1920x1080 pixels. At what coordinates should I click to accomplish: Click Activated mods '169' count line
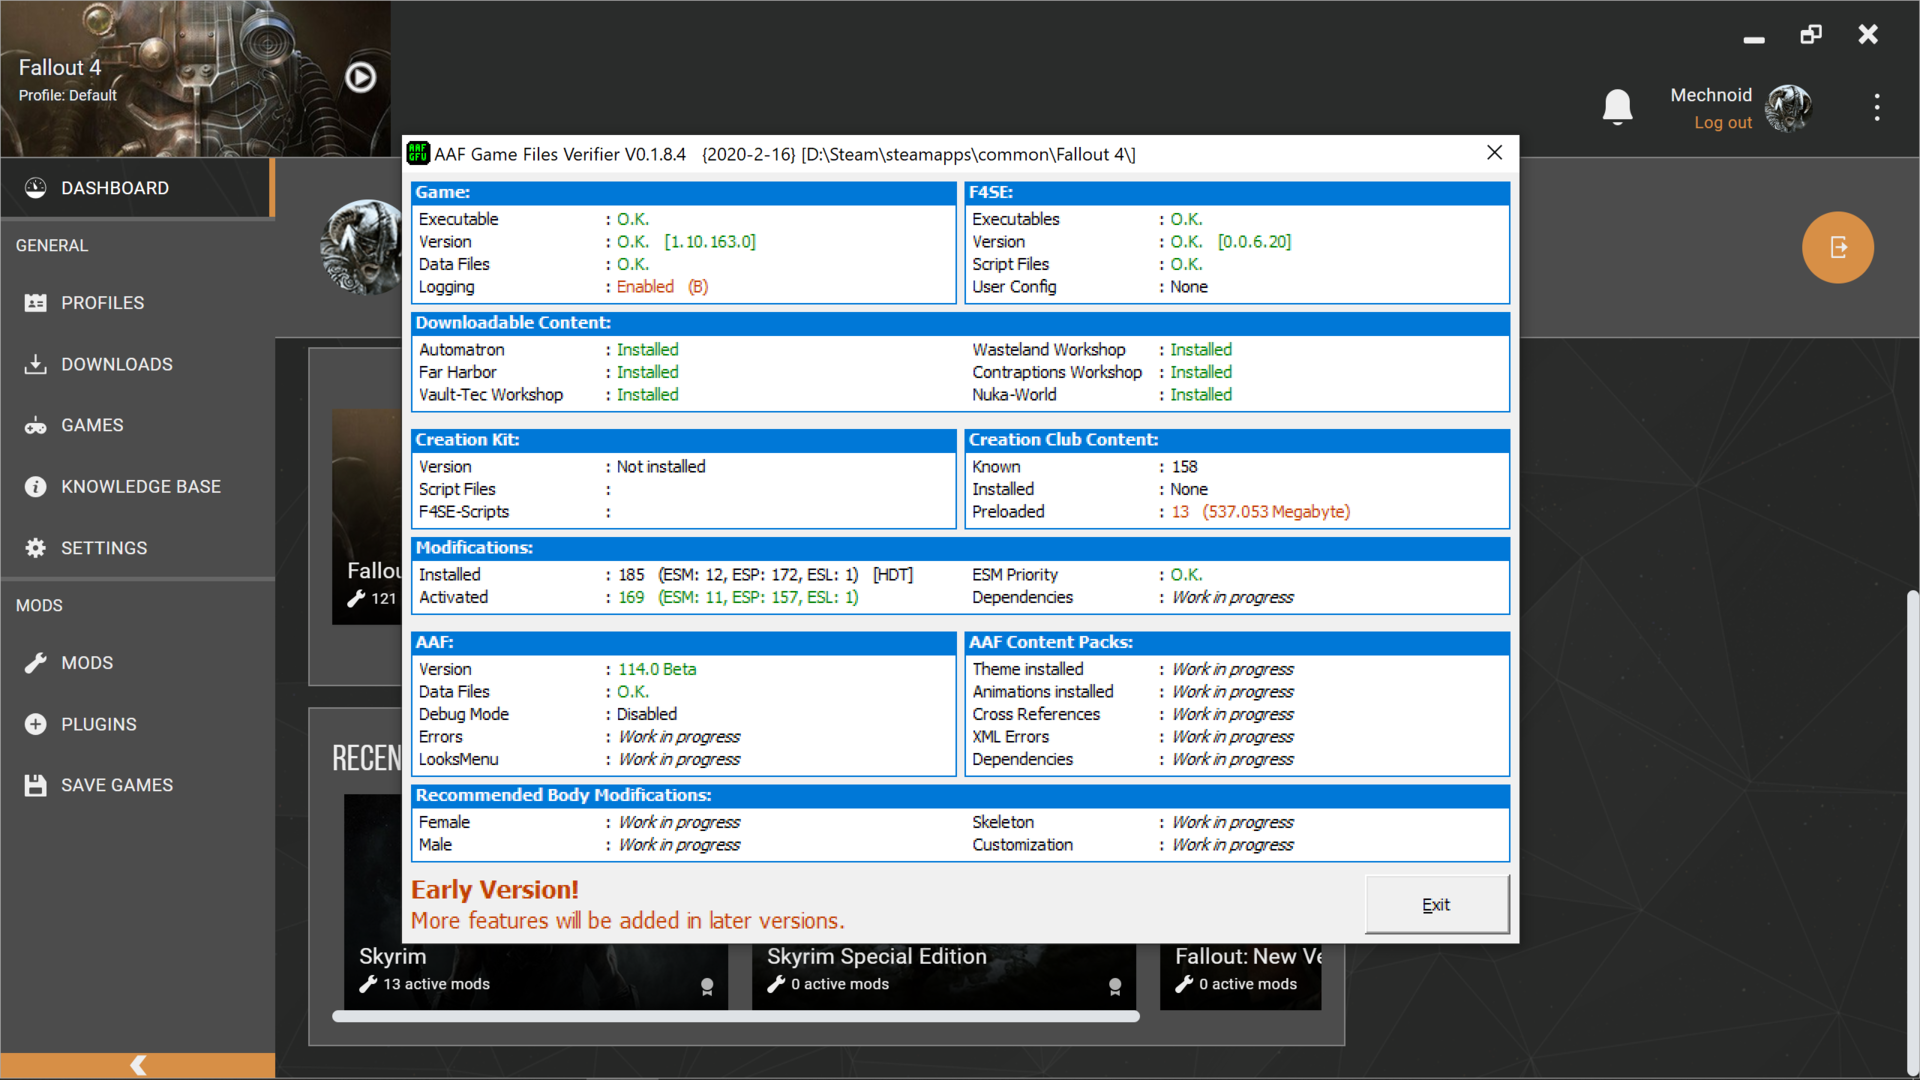(738, 597)
